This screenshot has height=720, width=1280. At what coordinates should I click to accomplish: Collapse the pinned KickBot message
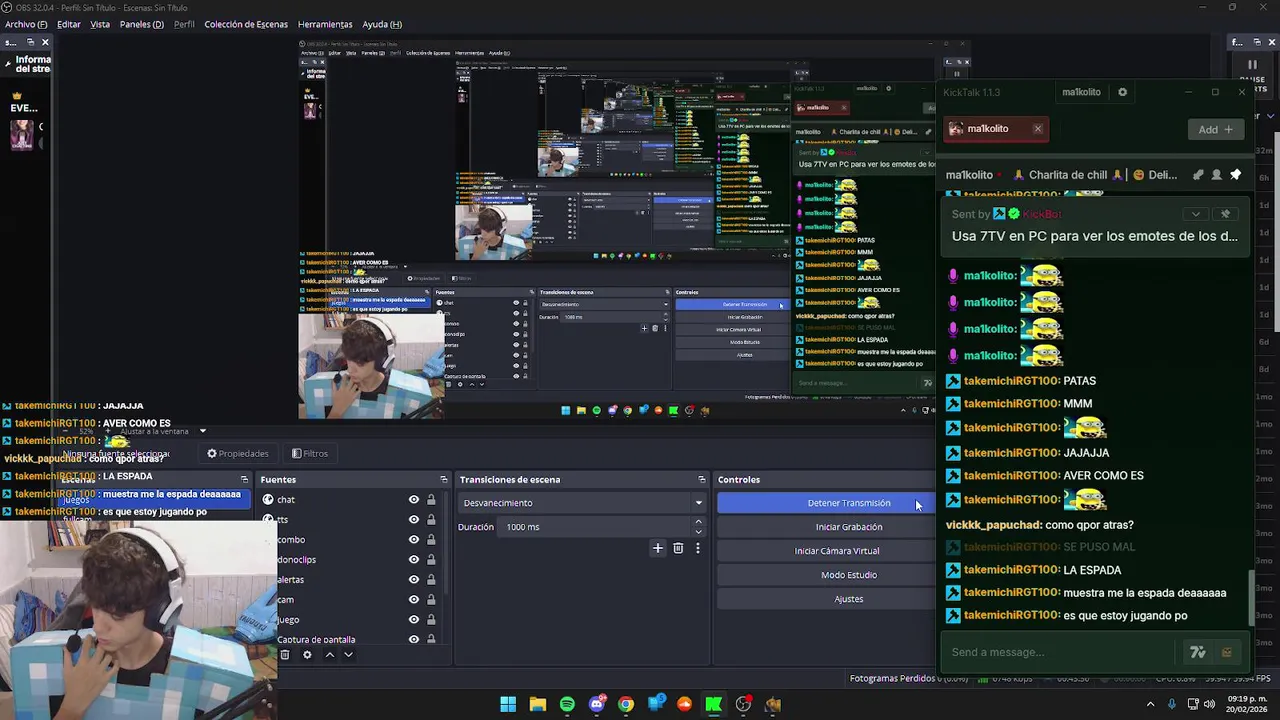coord(1195,214)
